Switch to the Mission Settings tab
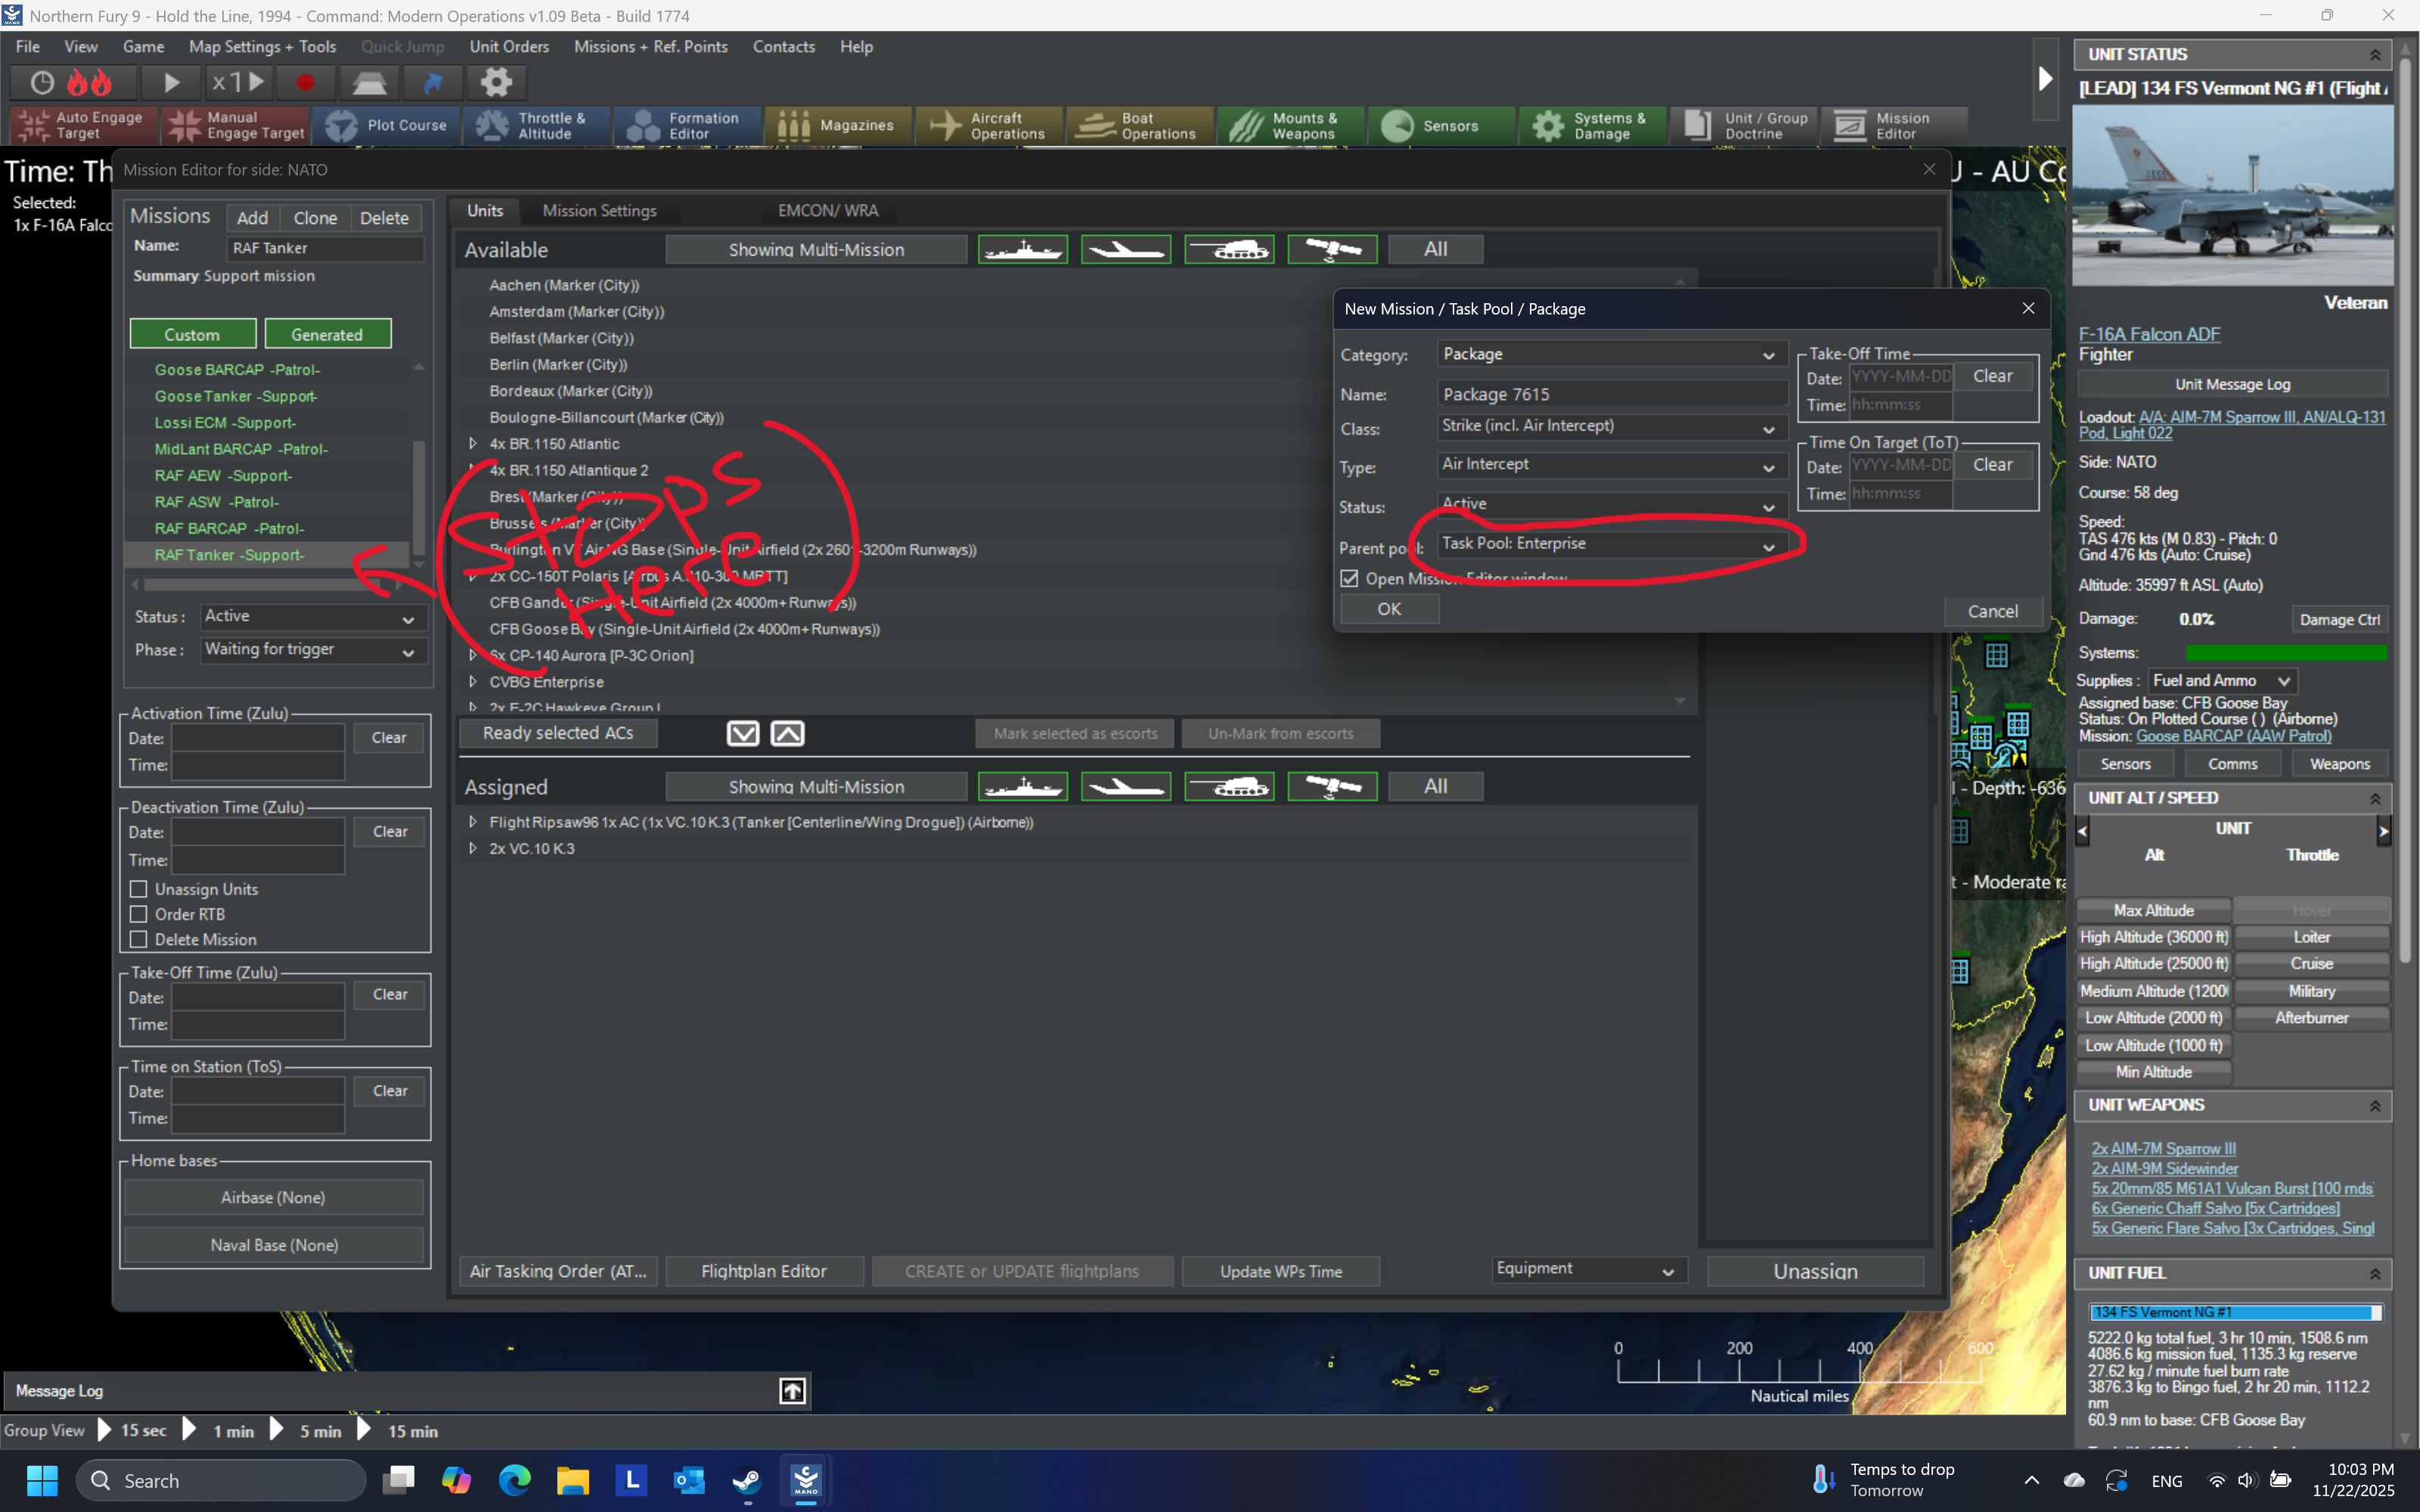The height and width of the screenshot is (1512, 2420). (599, 210)
